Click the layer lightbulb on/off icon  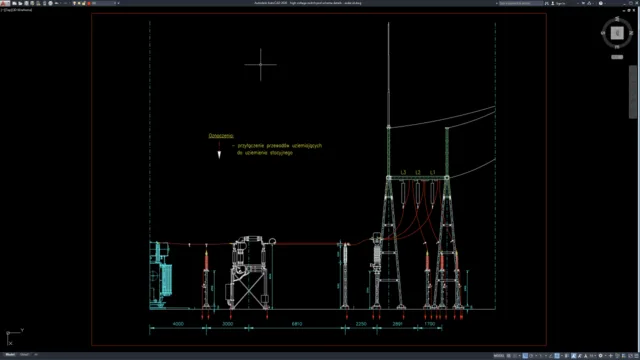tap(74, 3)
